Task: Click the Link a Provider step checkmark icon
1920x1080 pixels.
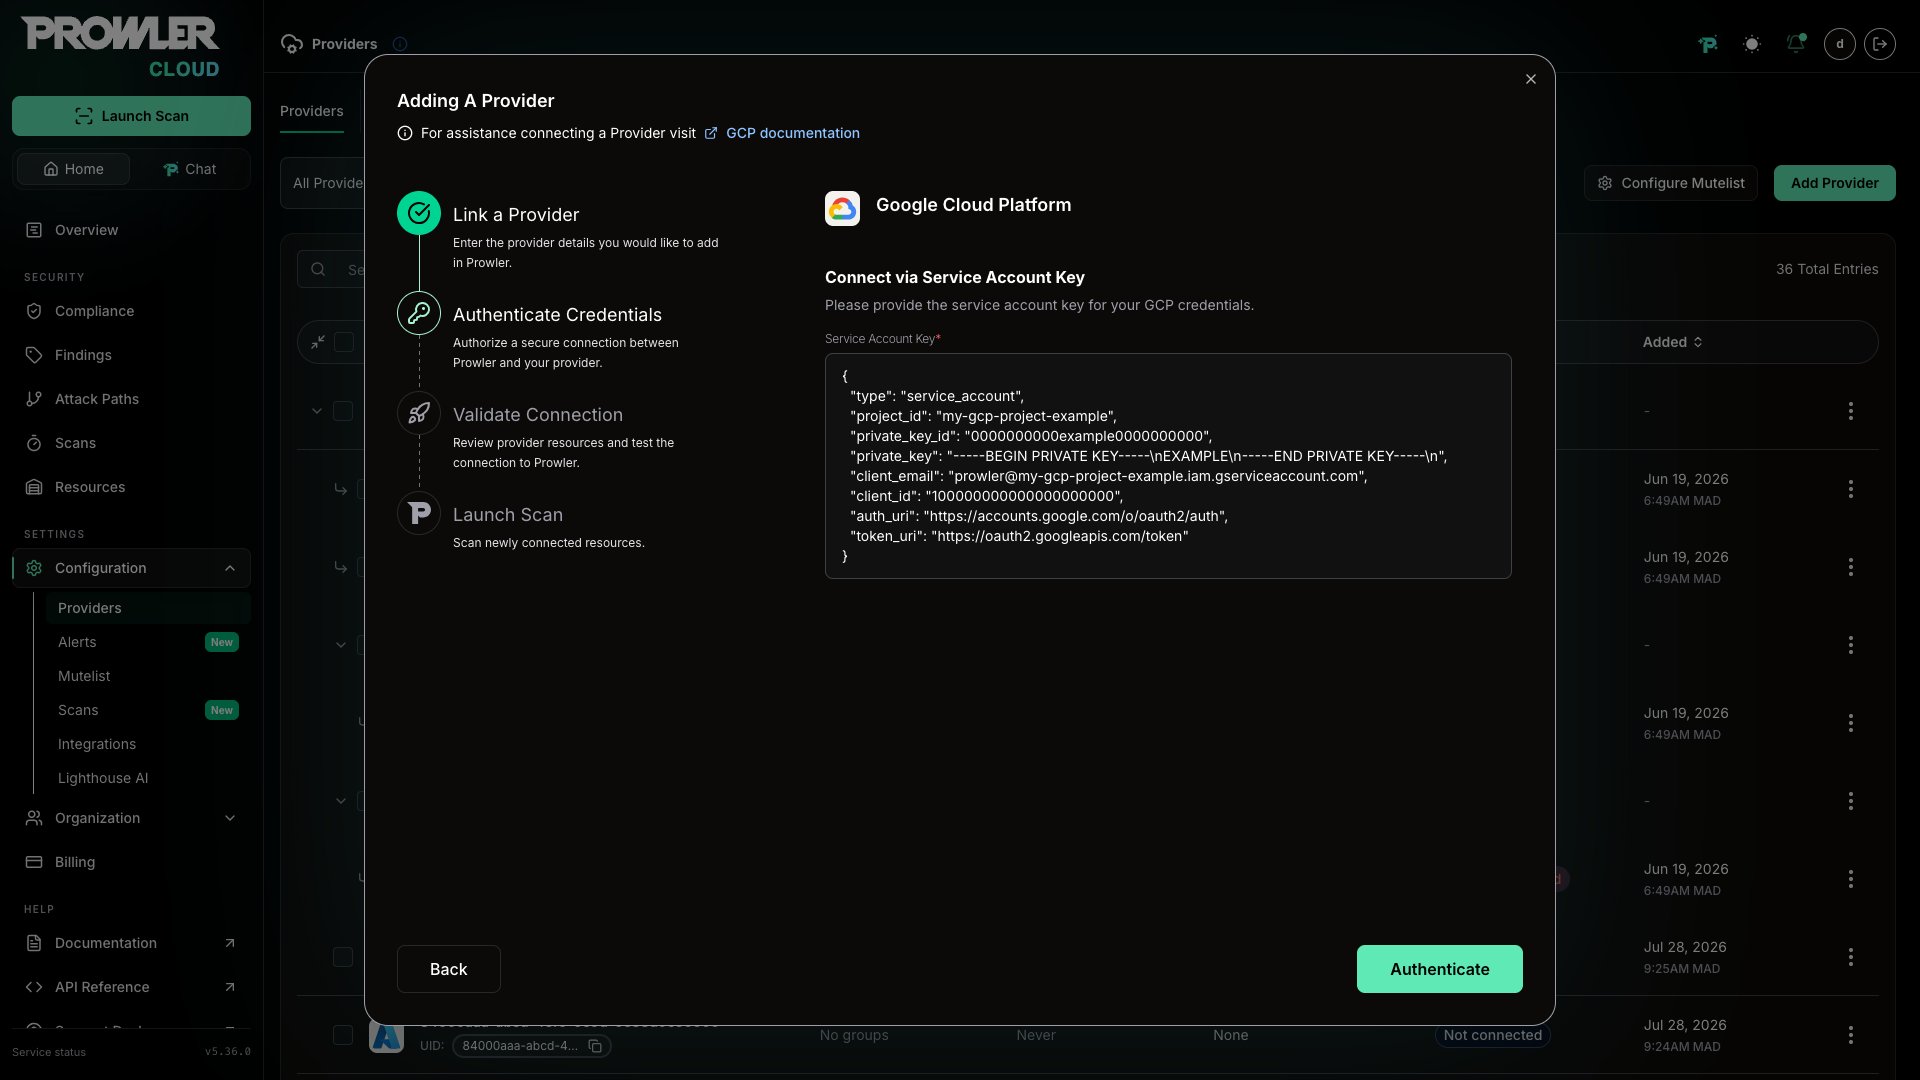Action: [419, 213]
